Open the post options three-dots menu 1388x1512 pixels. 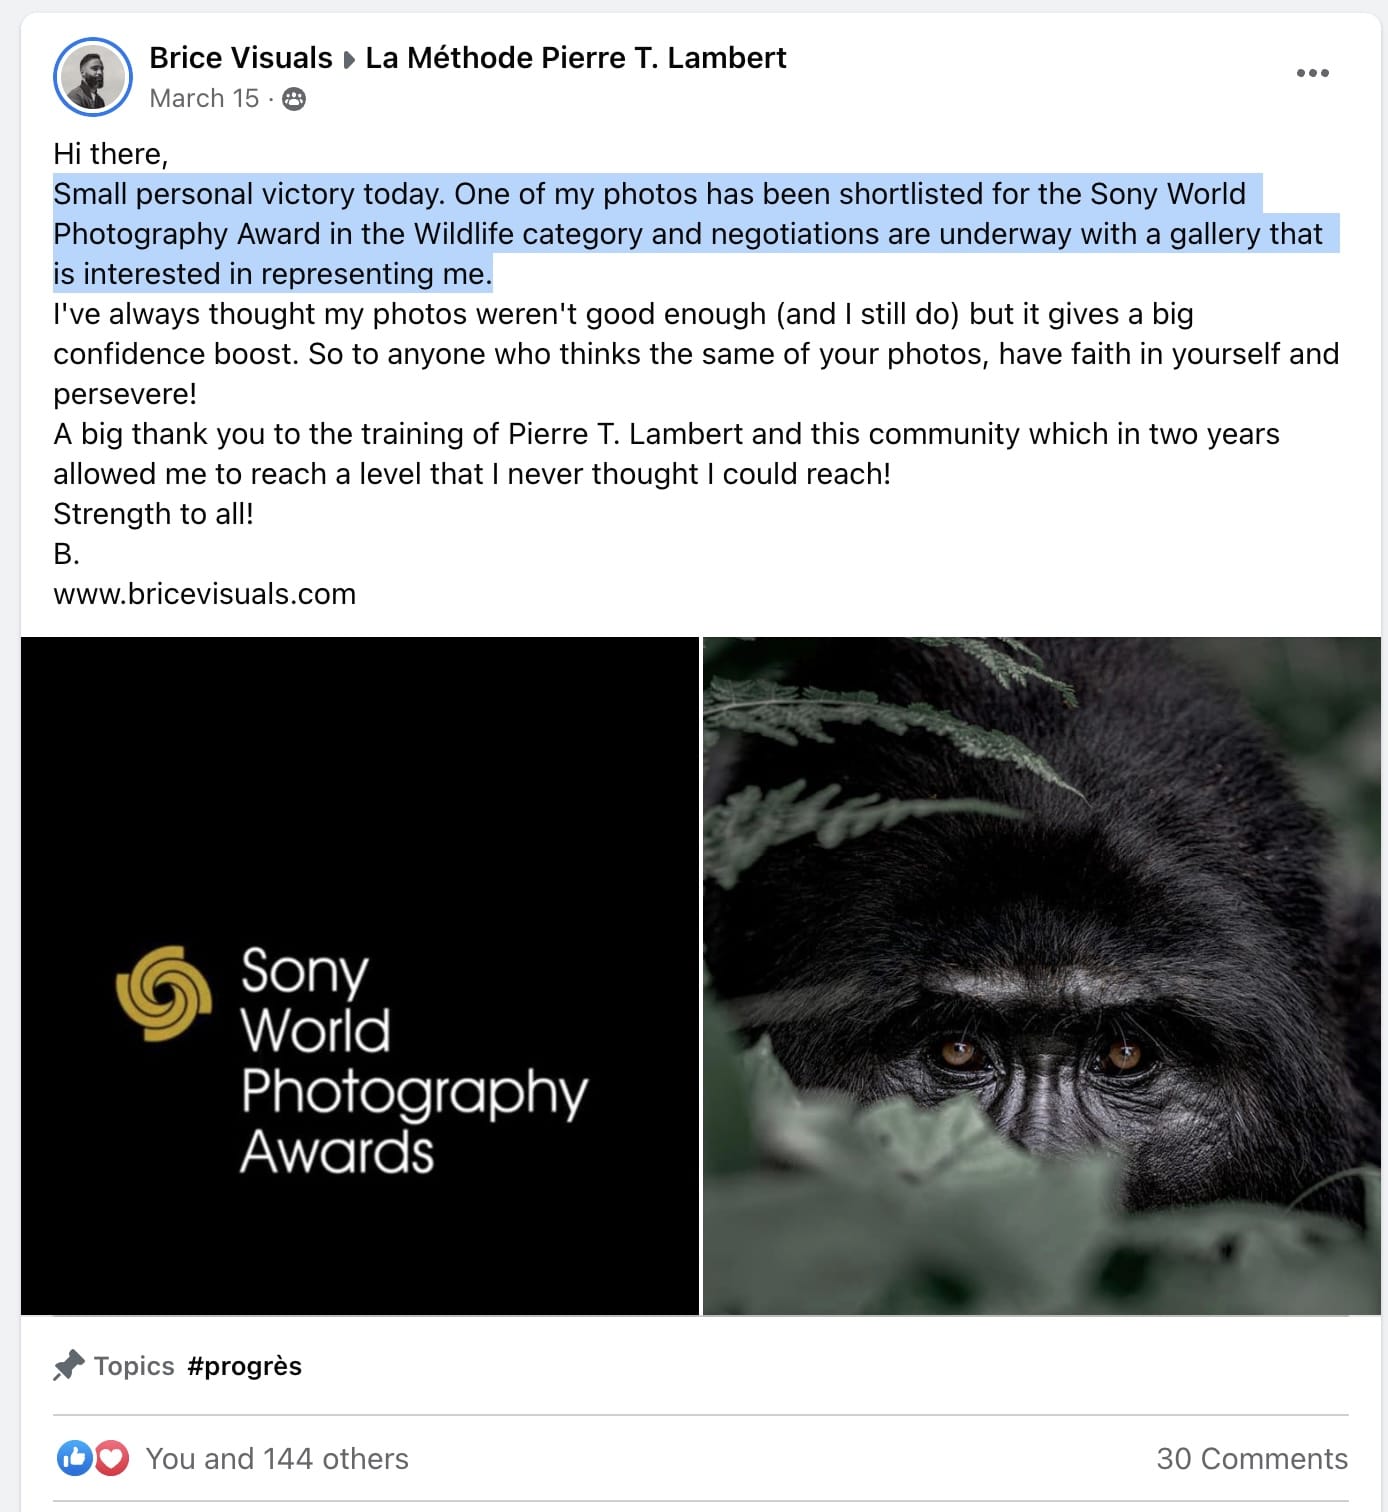coord(1312,73)
